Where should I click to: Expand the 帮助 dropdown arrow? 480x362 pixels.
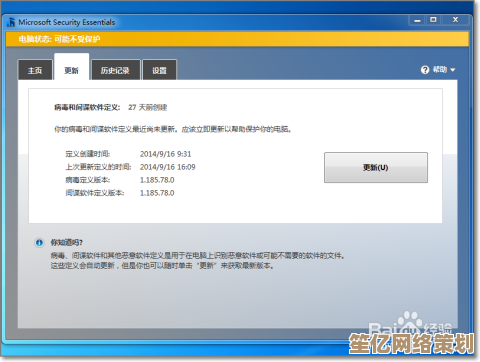click(x=453, y=70)
